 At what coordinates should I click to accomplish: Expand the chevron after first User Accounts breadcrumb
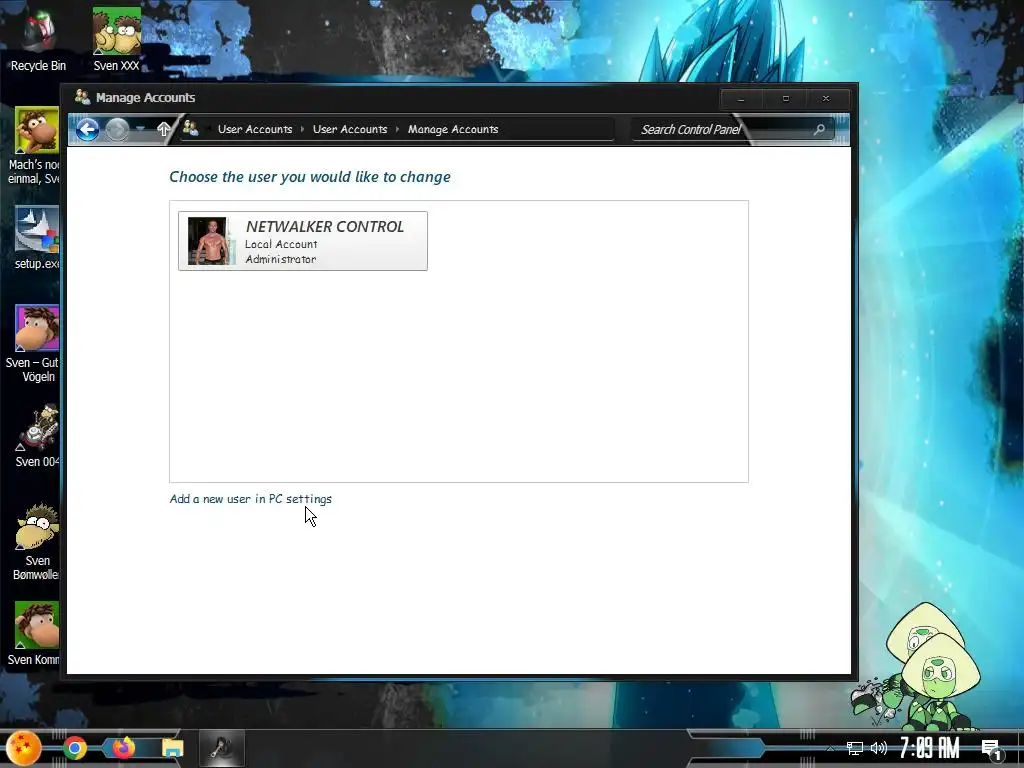tap(302, 129)
